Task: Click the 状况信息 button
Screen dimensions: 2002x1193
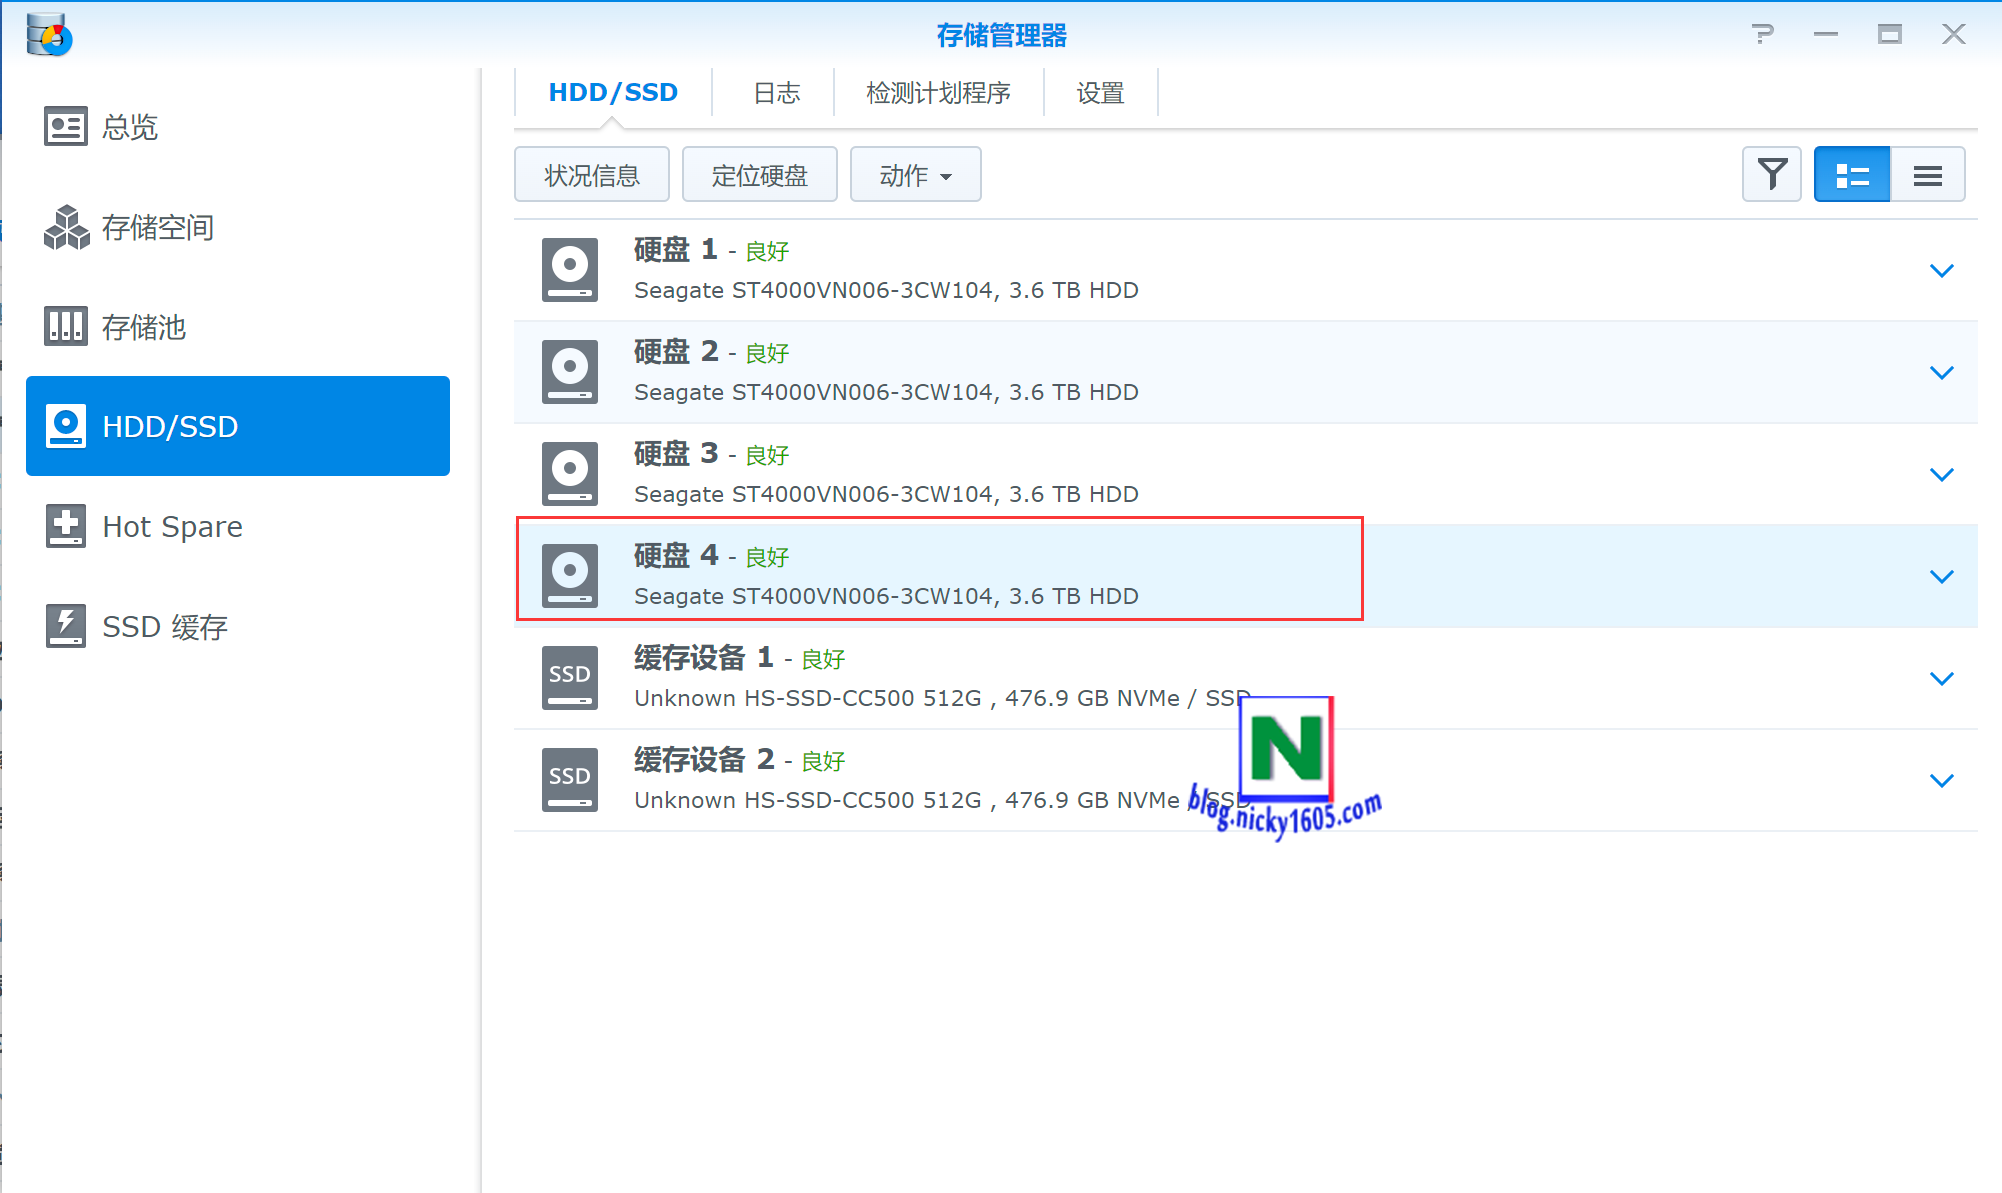Action: 592,175
